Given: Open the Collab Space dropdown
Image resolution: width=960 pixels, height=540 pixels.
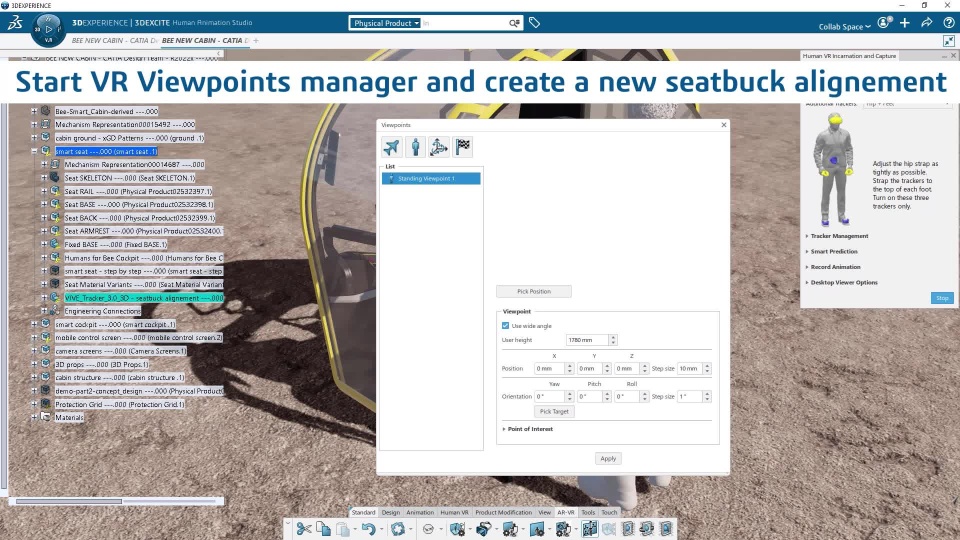Looking at the screenshot, I should pos(844,26).
